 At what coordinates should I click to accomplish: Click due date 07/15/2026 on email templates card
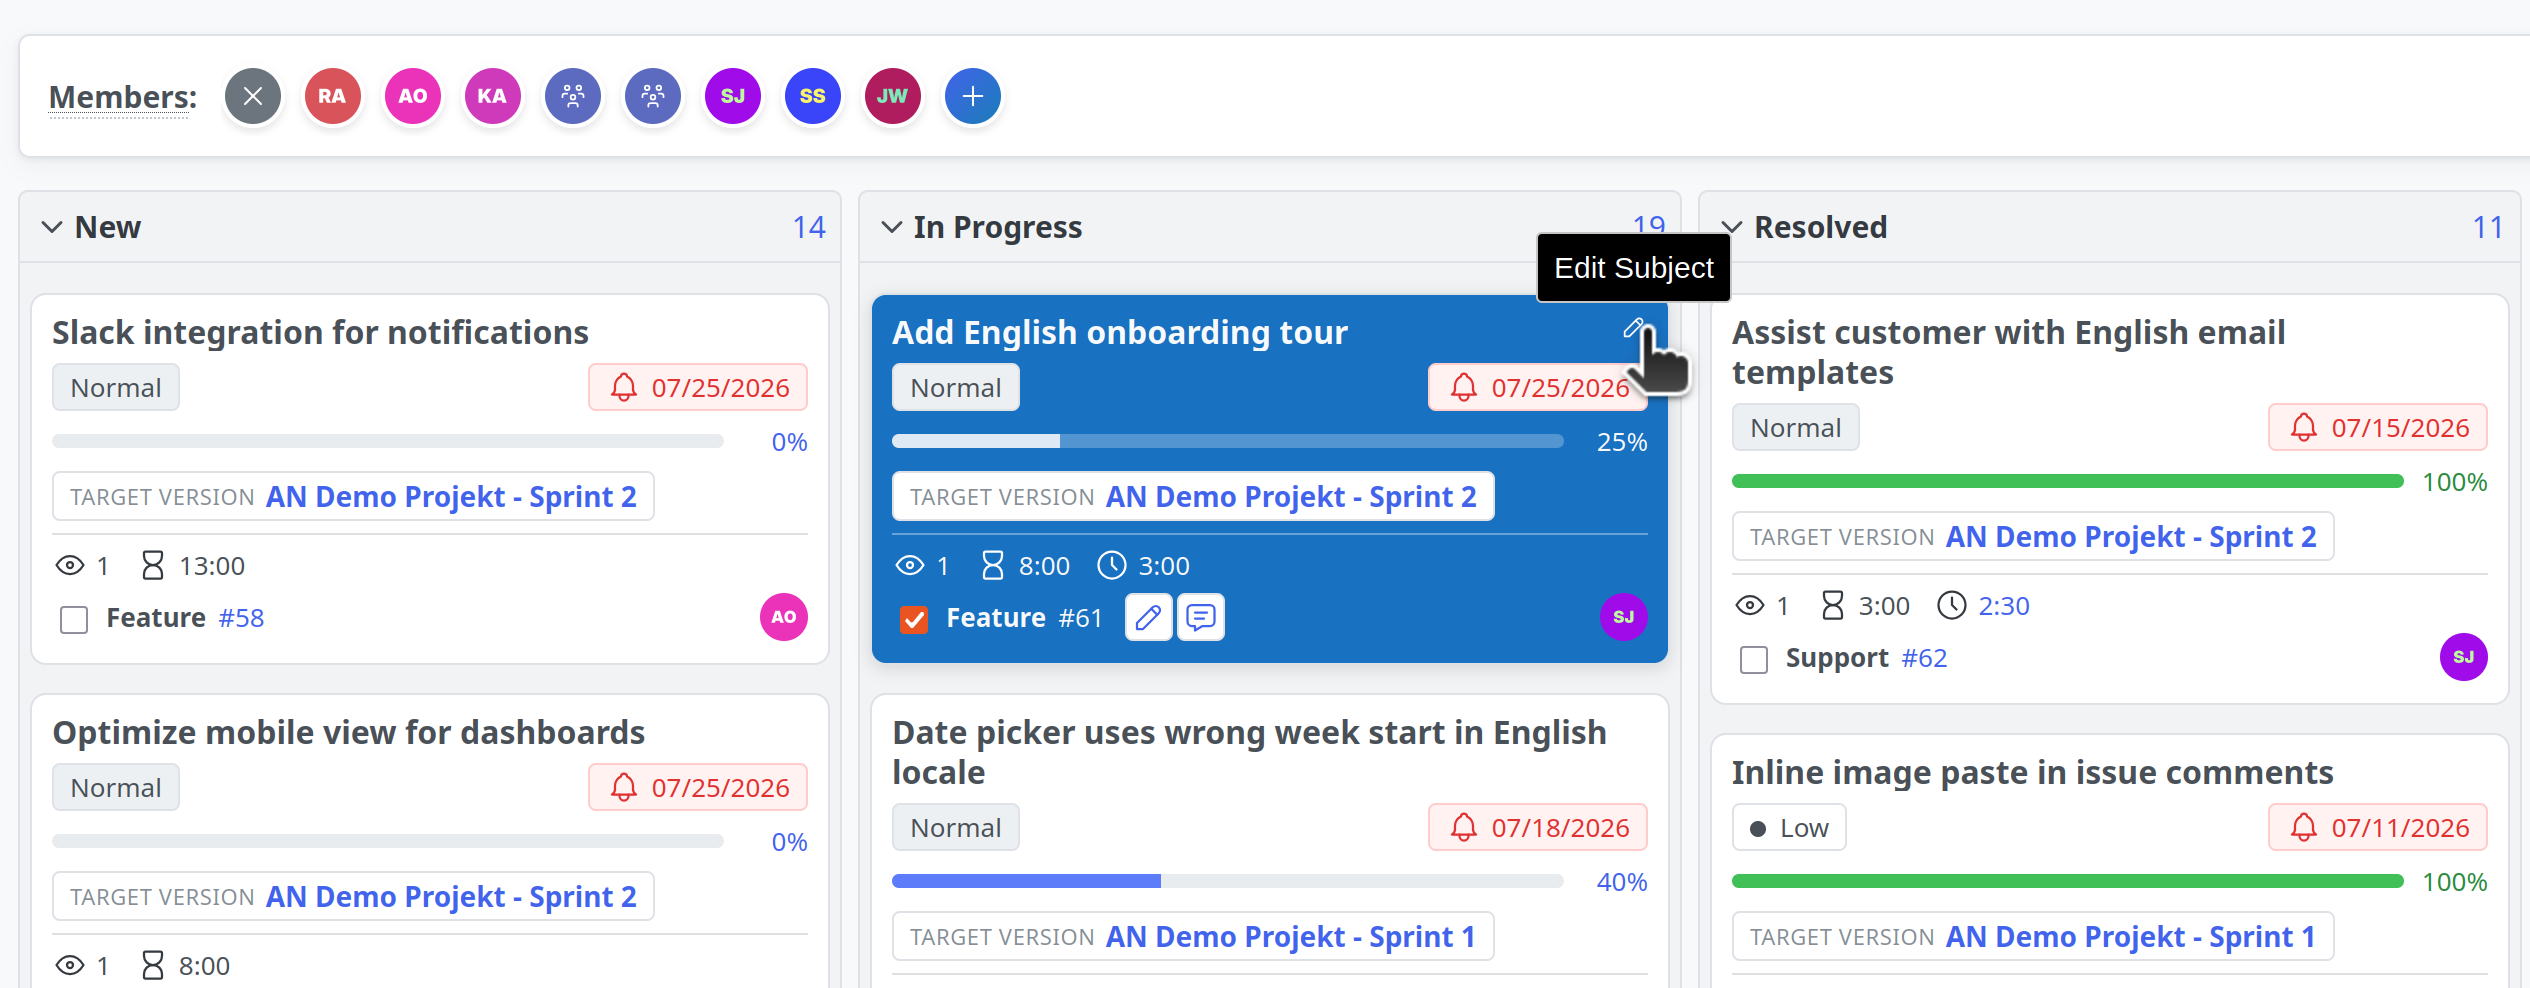pyautogui.click(x=2378, y=427)
